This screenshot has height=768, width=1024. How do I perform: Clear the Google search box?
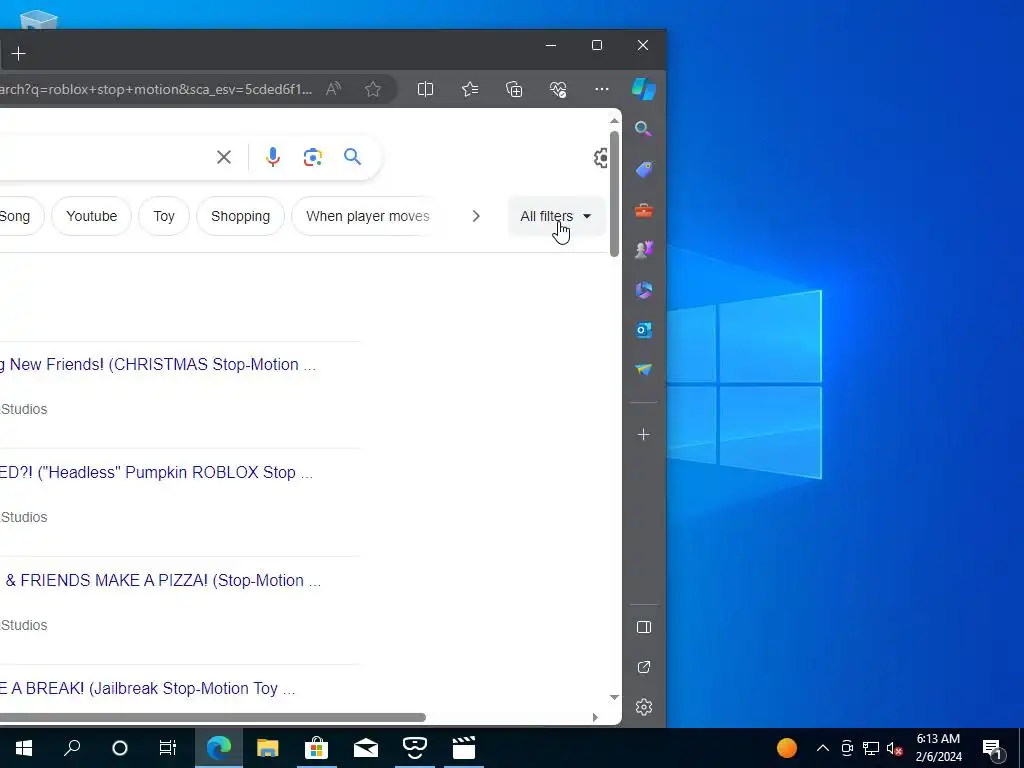[x=223, y=157]
